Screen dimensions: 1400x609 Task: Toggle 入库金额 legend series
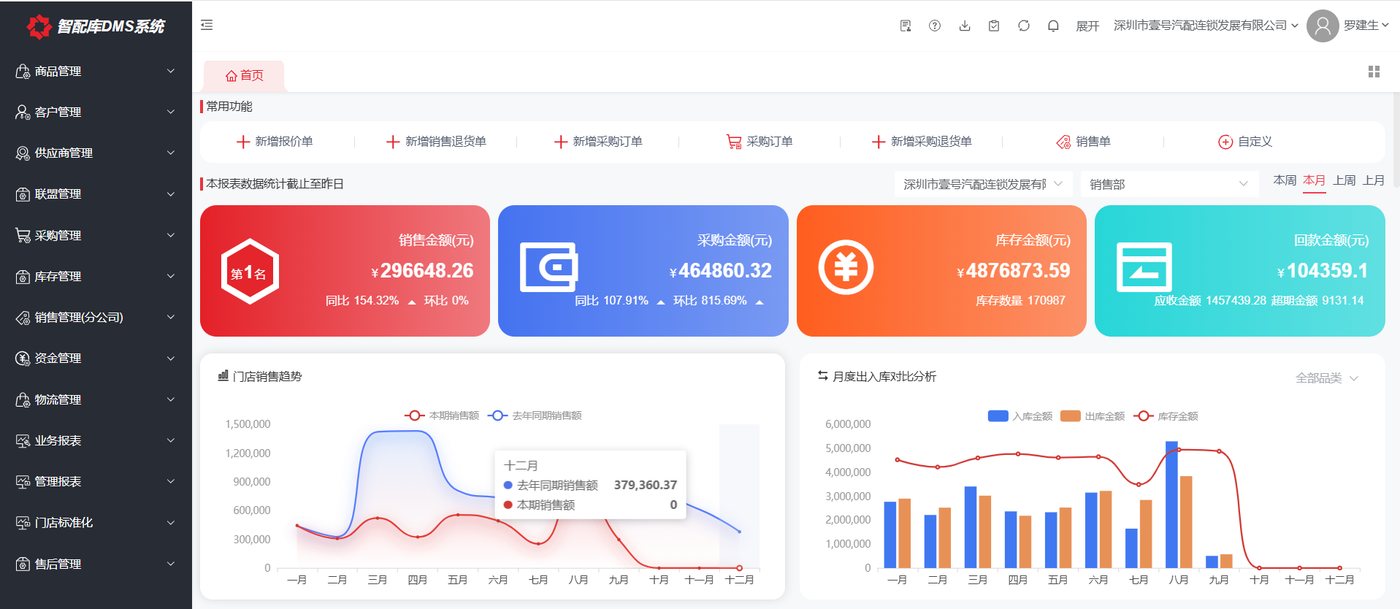click(x=1020, y=416)
